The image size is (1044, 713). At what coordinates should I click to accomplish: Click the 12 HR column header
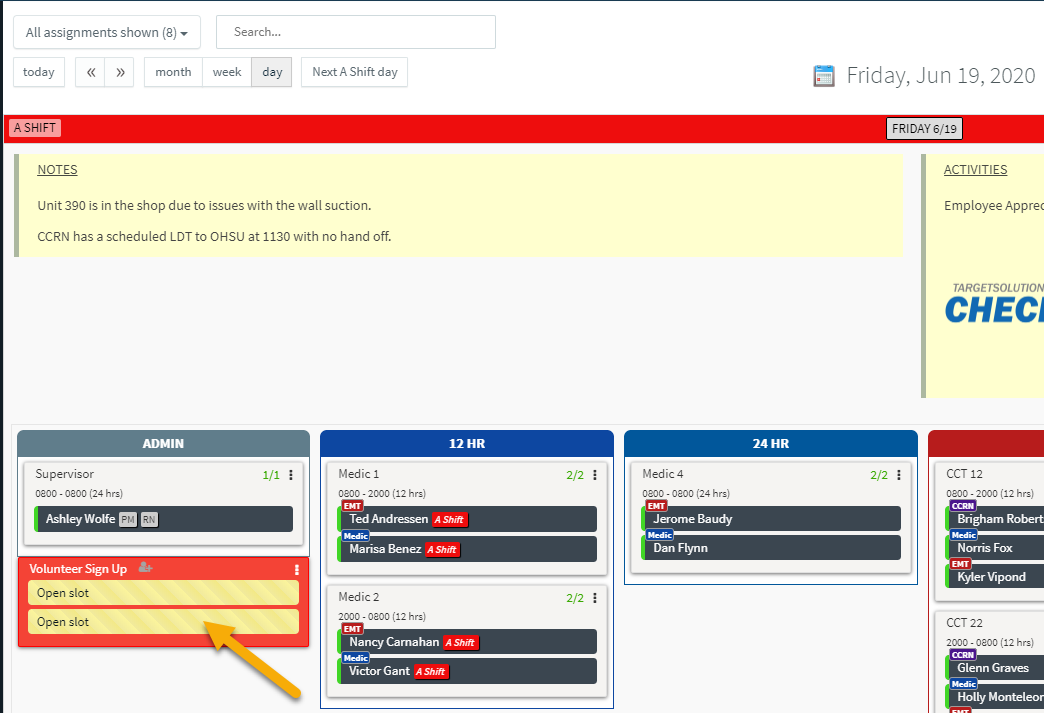[467, 443]
